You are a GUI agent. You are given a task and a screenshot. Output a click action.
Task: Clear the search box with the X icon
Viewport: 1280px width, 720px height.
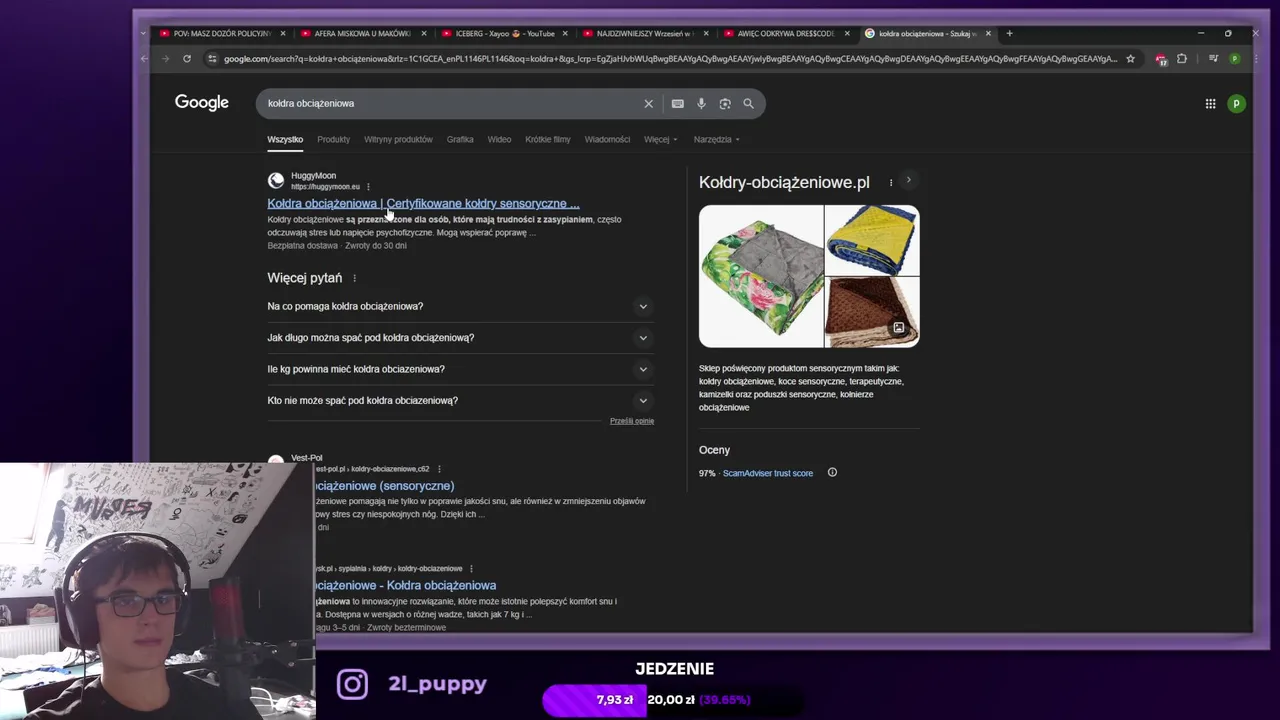(x=648, y=103)
